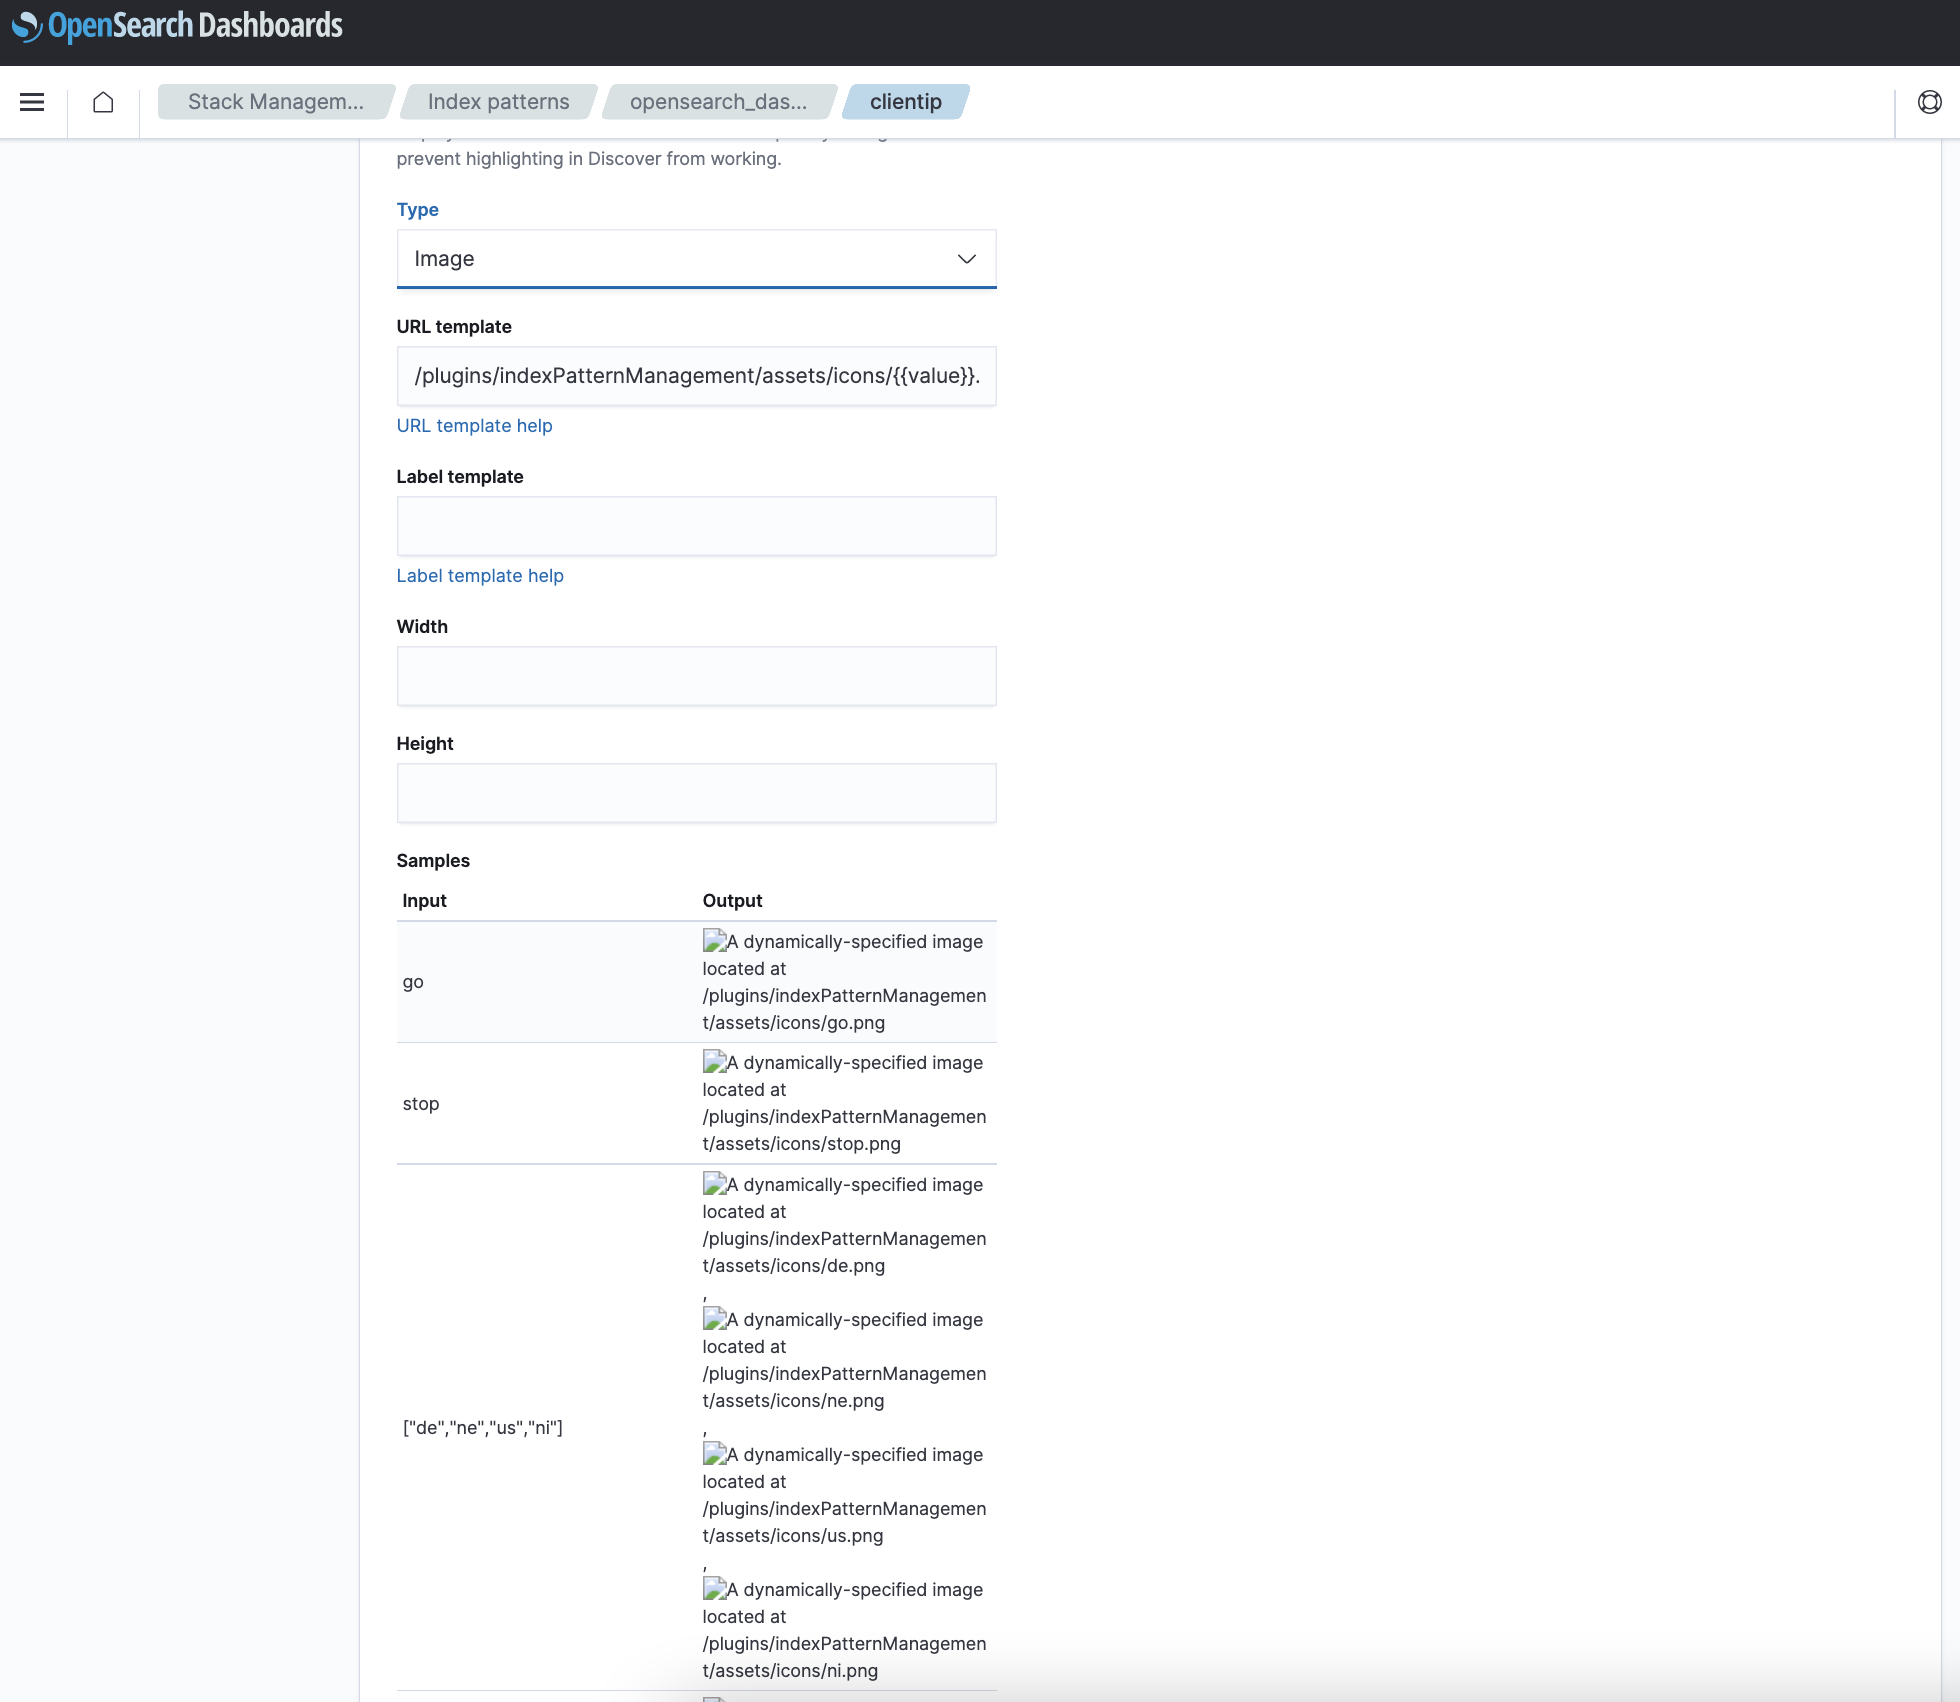Screen dimensions: 1960x1702
Task: Click the broken image icon for stop.png sample
Action: (x=712, y=1062)
